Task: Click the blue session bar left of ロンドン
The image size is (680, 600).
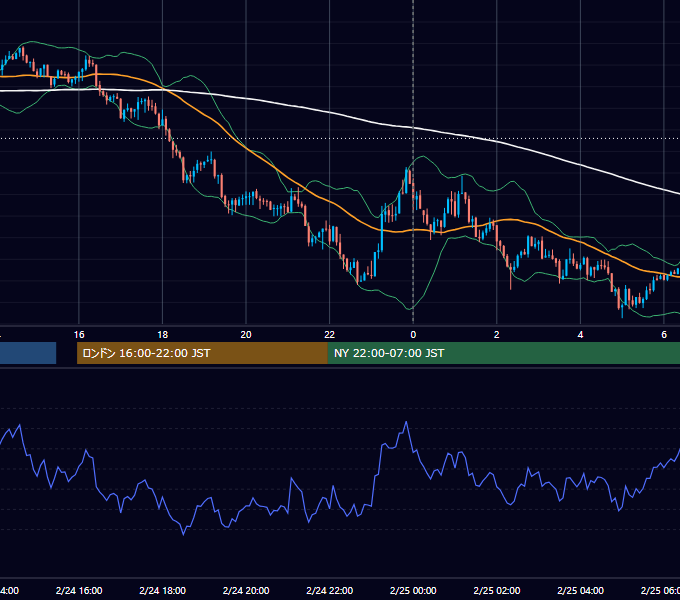Action: [28, 353]
